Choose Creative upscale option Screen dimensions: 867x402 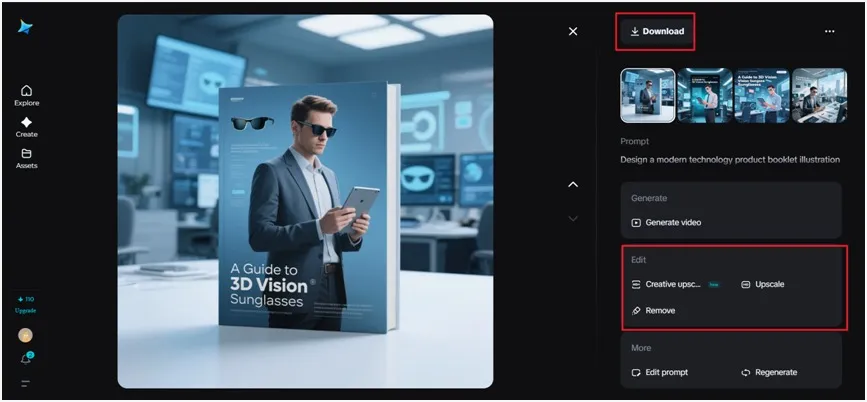(672, 284)
